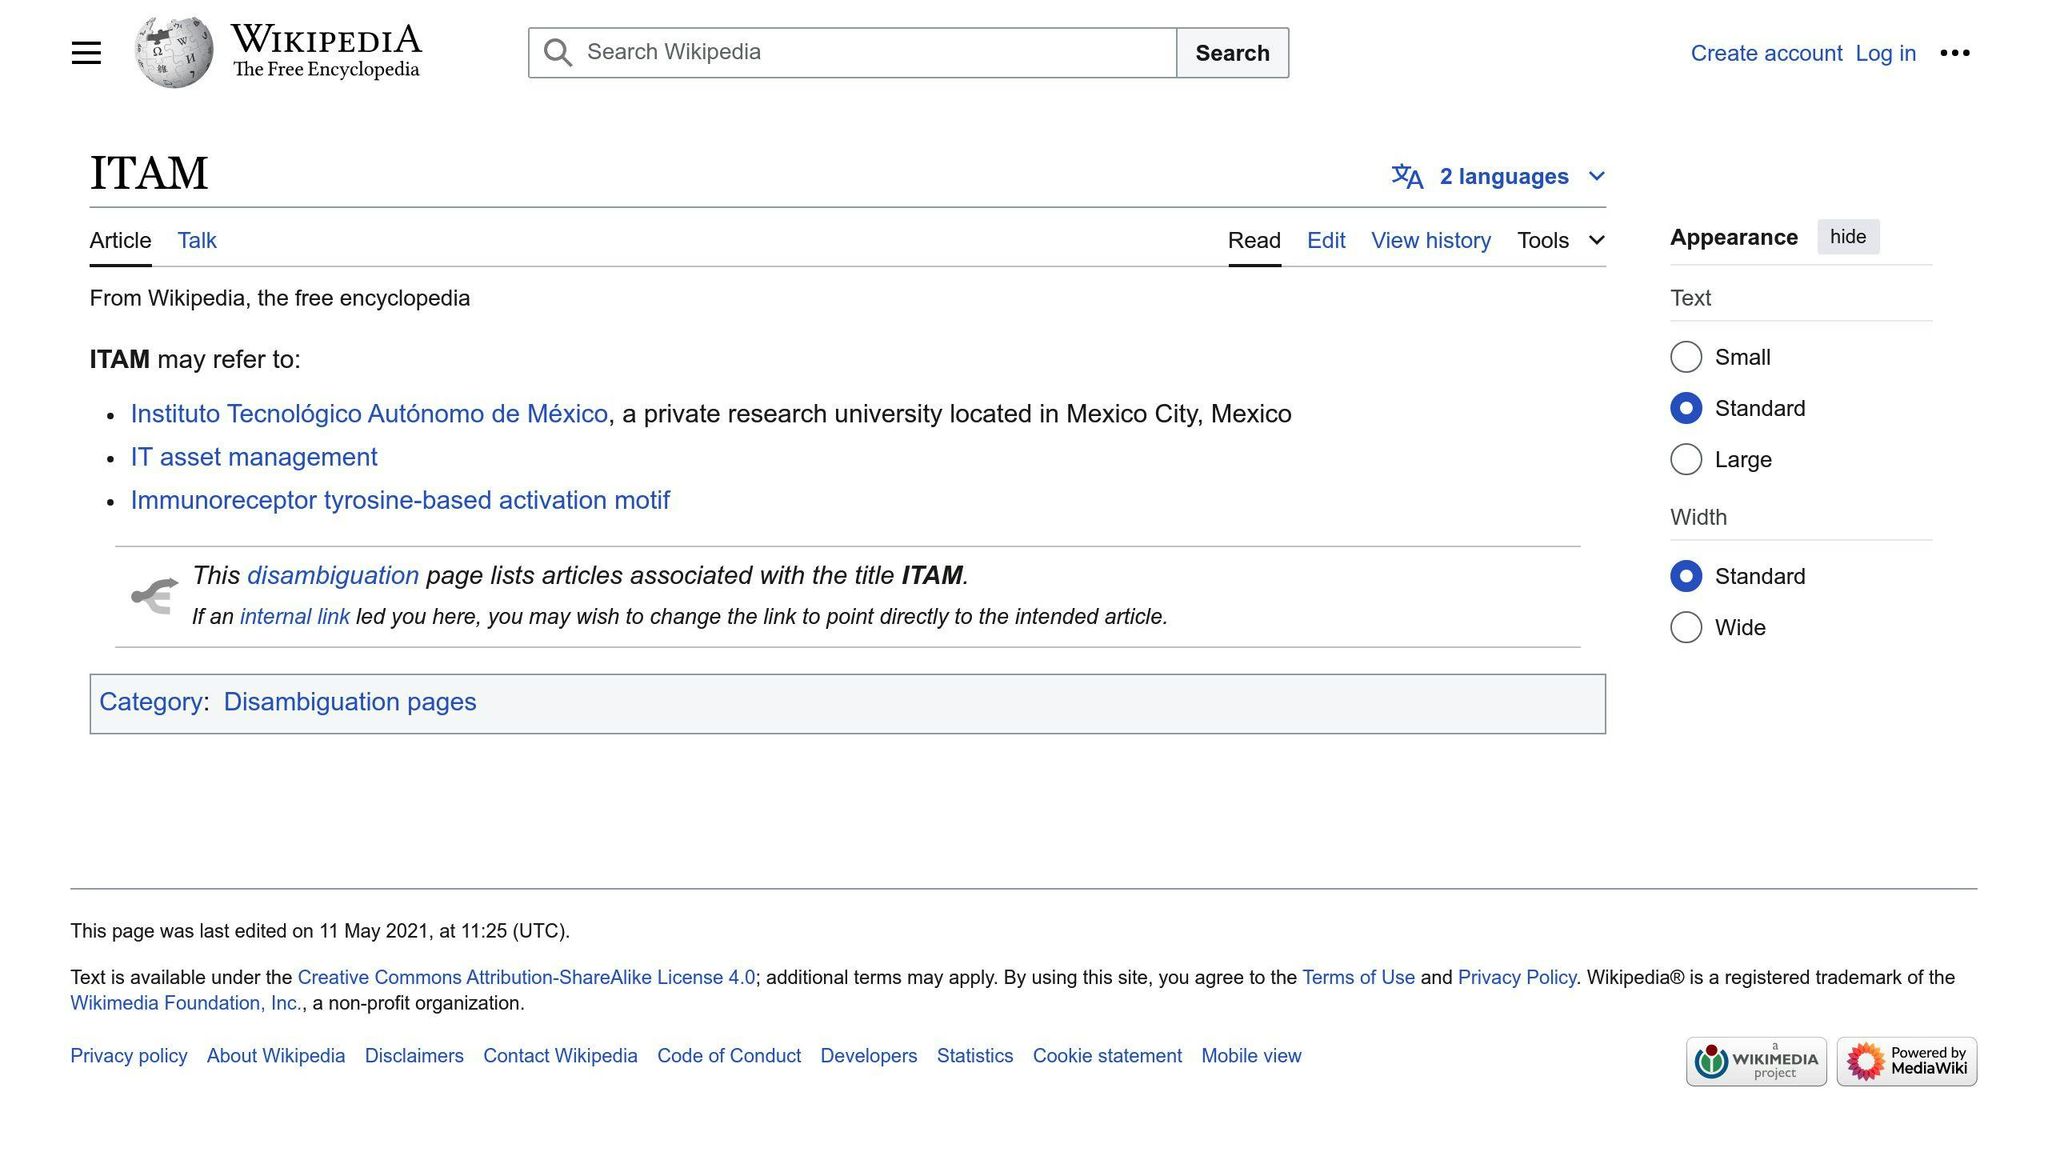Open Instituto Tecnológico Autónomo de México link
The height and width of the screenshot is (1152, 2048).
tap(369, 414)
